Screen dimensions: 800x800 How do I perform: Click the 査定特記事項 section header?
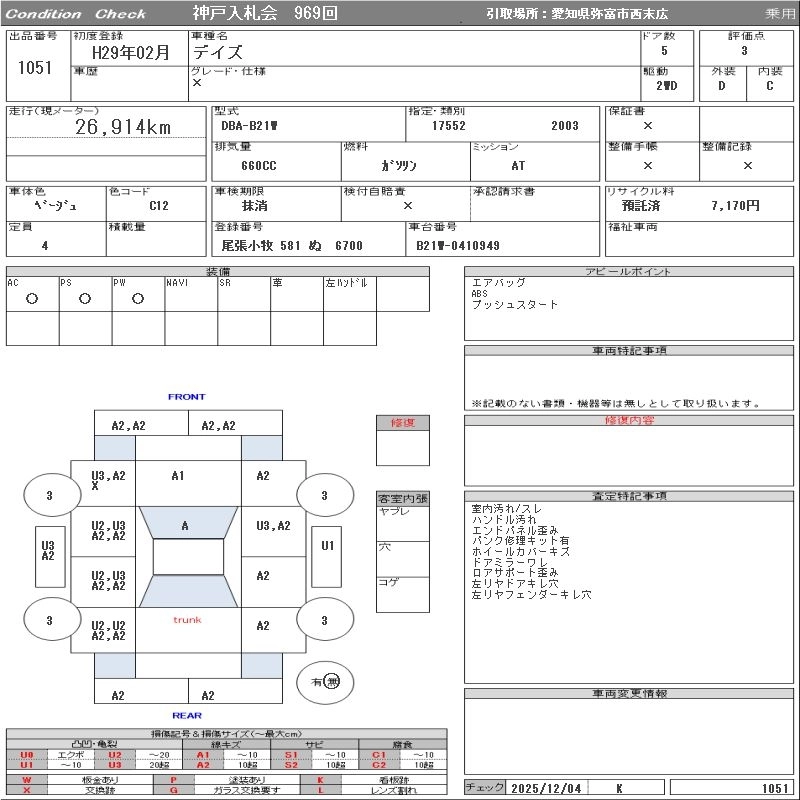[x=629, y=496]
